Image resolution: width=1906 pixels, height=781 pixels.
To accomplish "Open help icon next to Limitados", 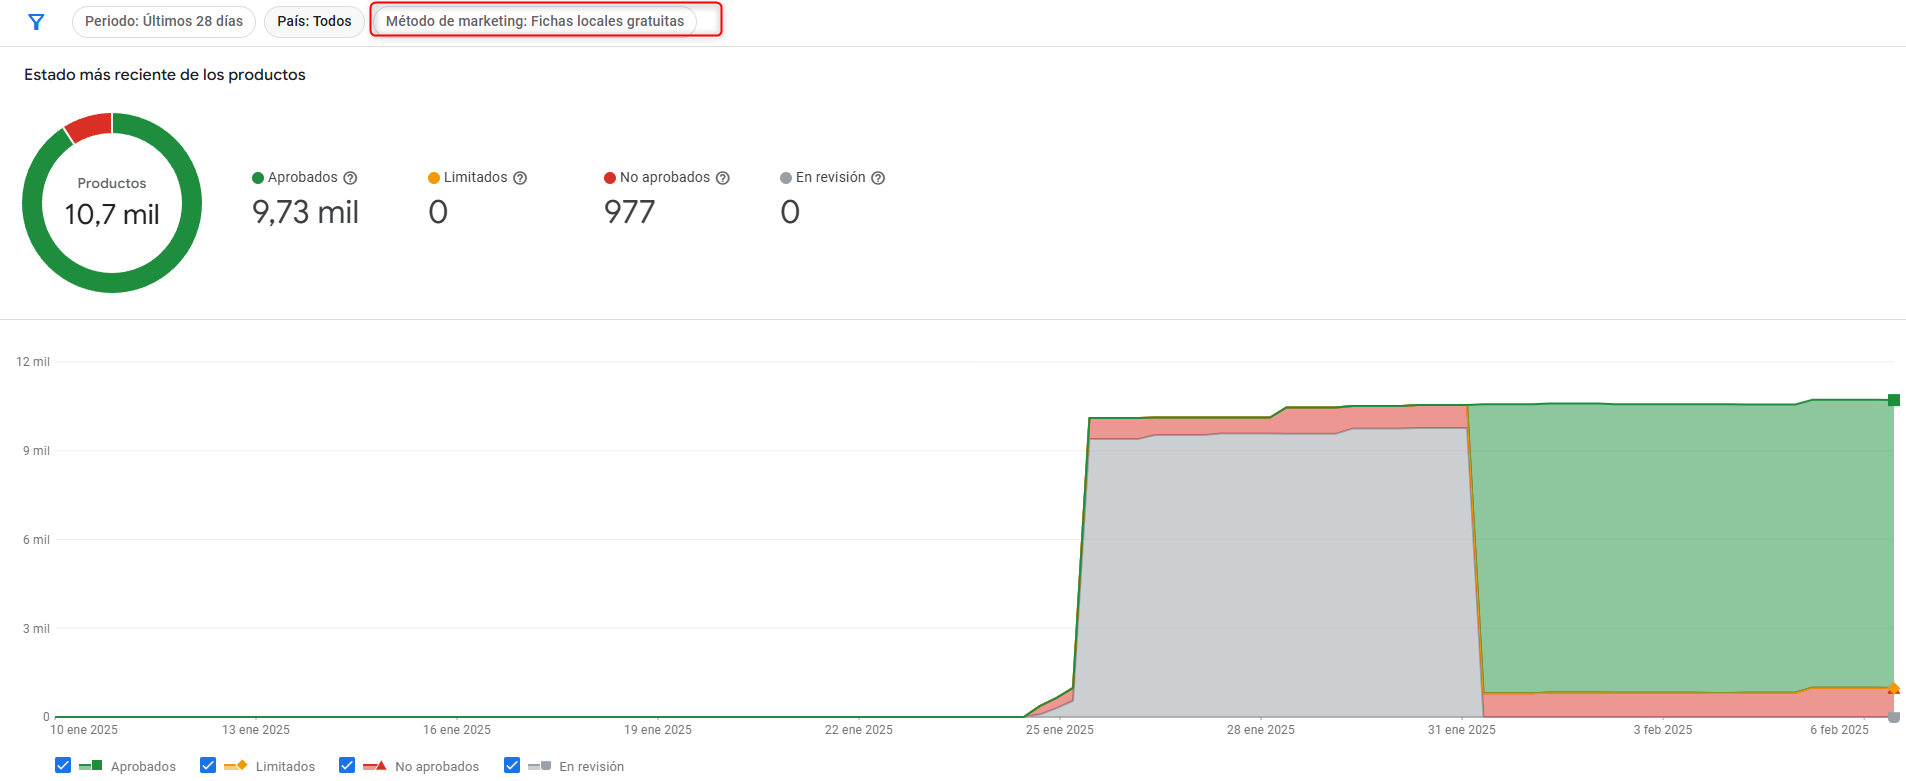I will (x=520, y=178).
